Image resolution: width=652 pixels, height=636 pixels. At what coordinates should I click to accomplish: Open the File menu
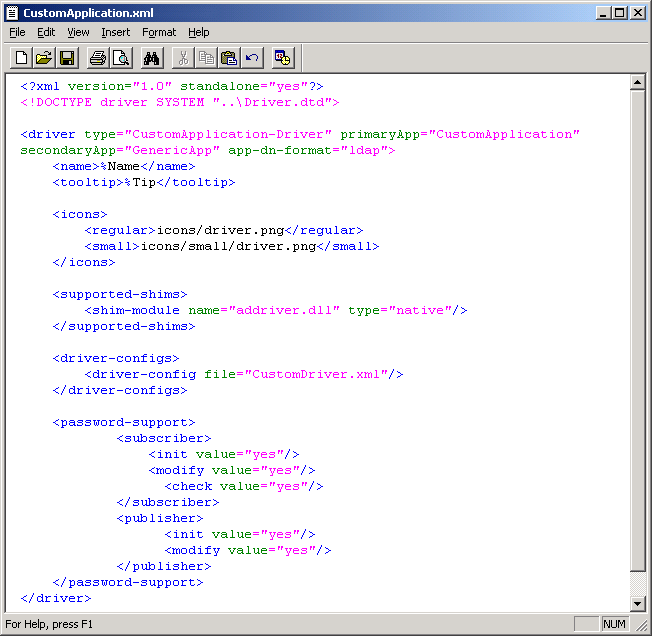[17, 32]
